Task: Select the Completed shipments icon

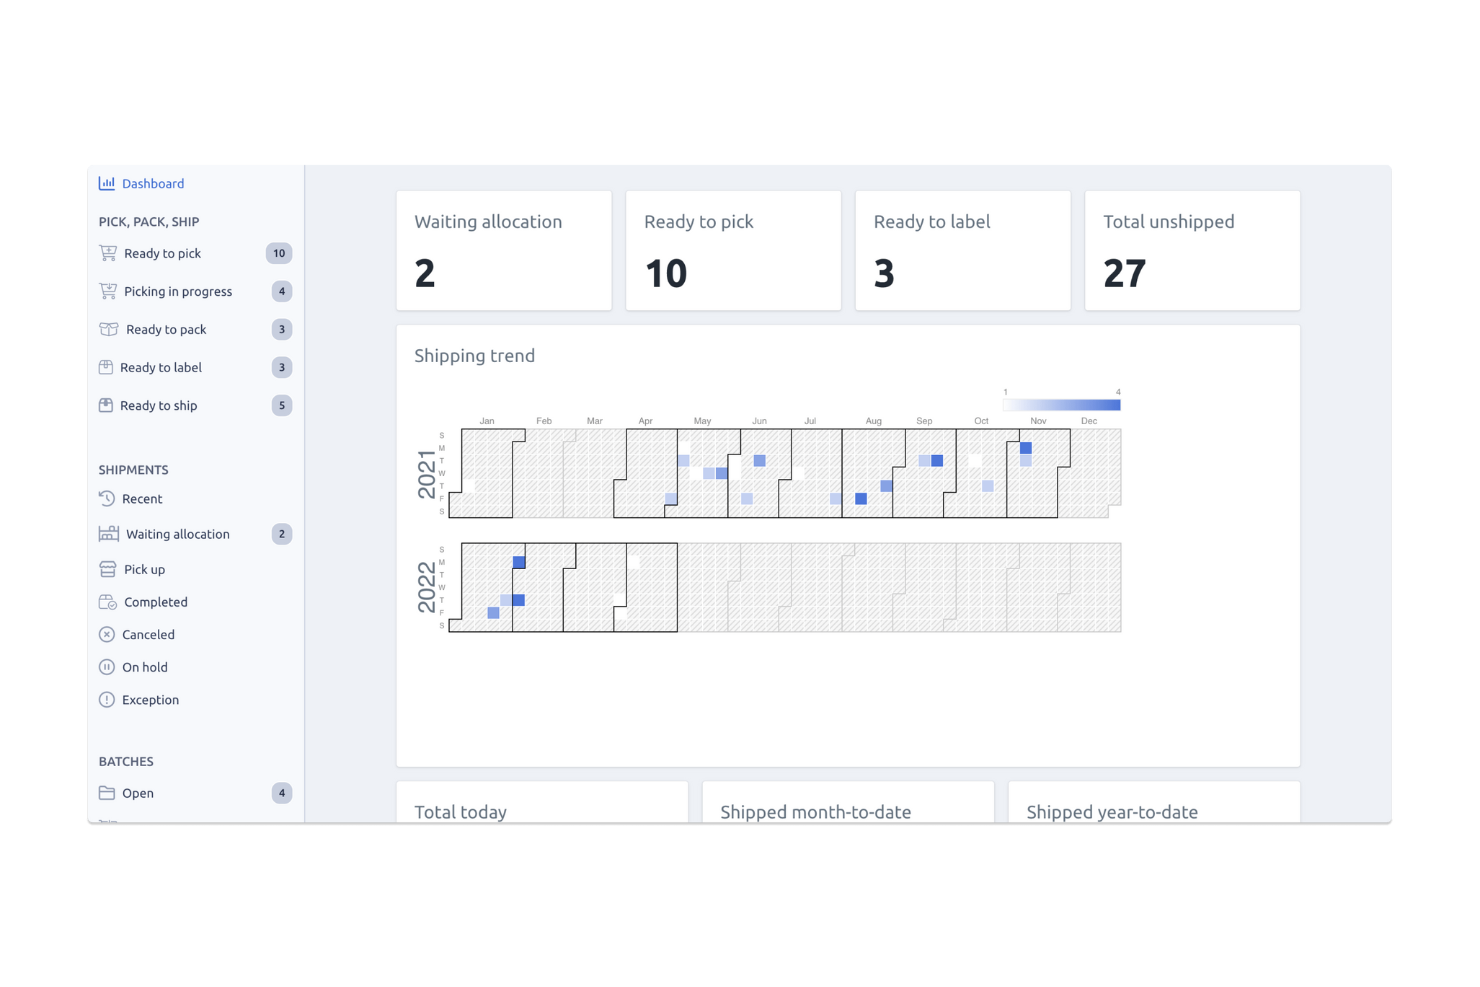Action: click(x=107, y=601)
